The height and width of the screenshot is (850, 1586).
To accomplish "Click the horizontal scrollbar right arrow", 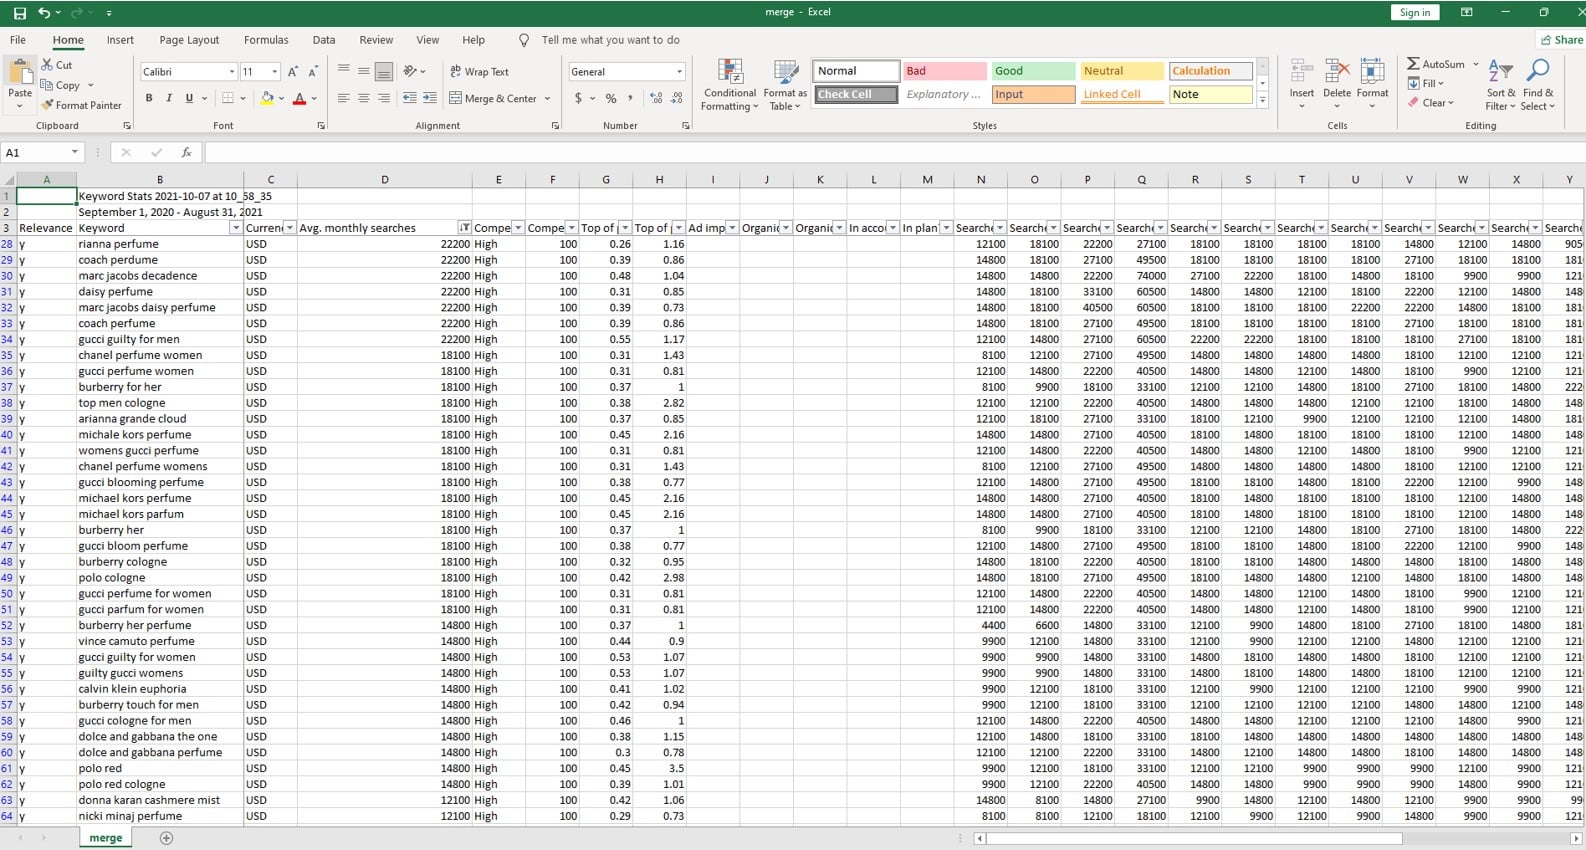I will (1576, 838).
